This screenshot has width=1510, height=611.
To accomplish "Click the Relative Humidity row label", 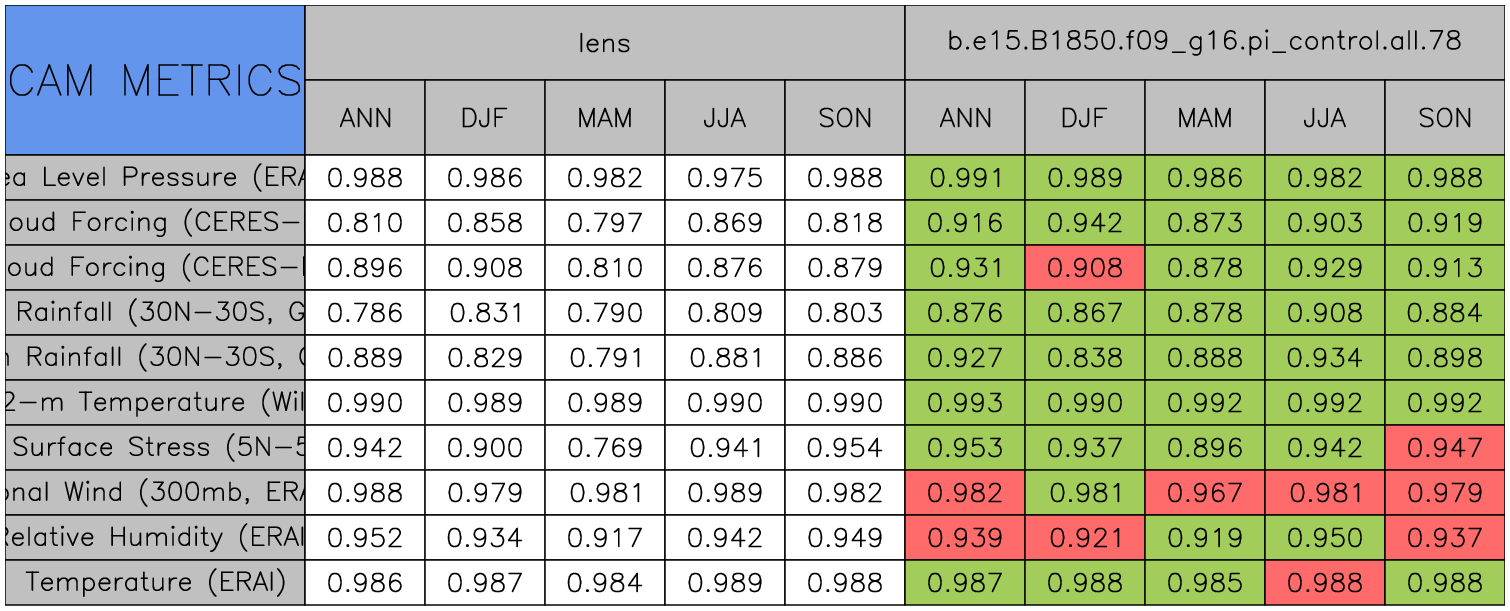I will point(155,537).
